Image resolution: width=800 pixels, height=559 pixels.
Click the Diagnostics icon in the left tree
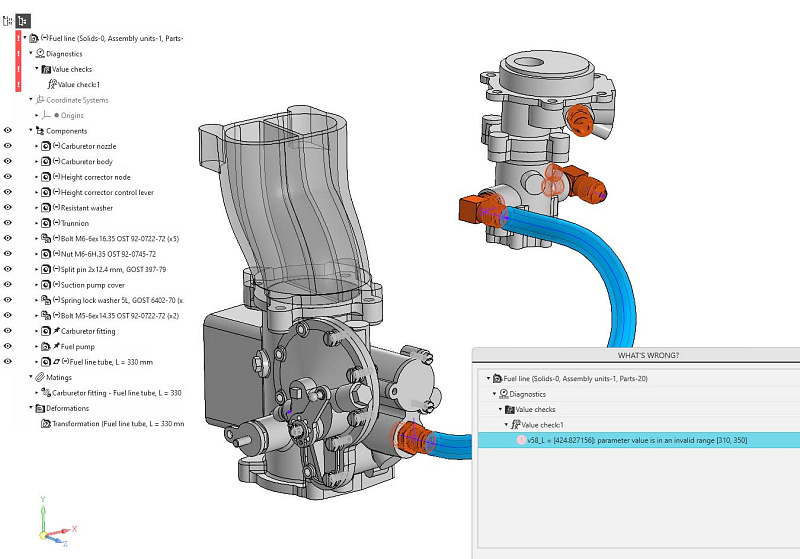coord(40,54)
